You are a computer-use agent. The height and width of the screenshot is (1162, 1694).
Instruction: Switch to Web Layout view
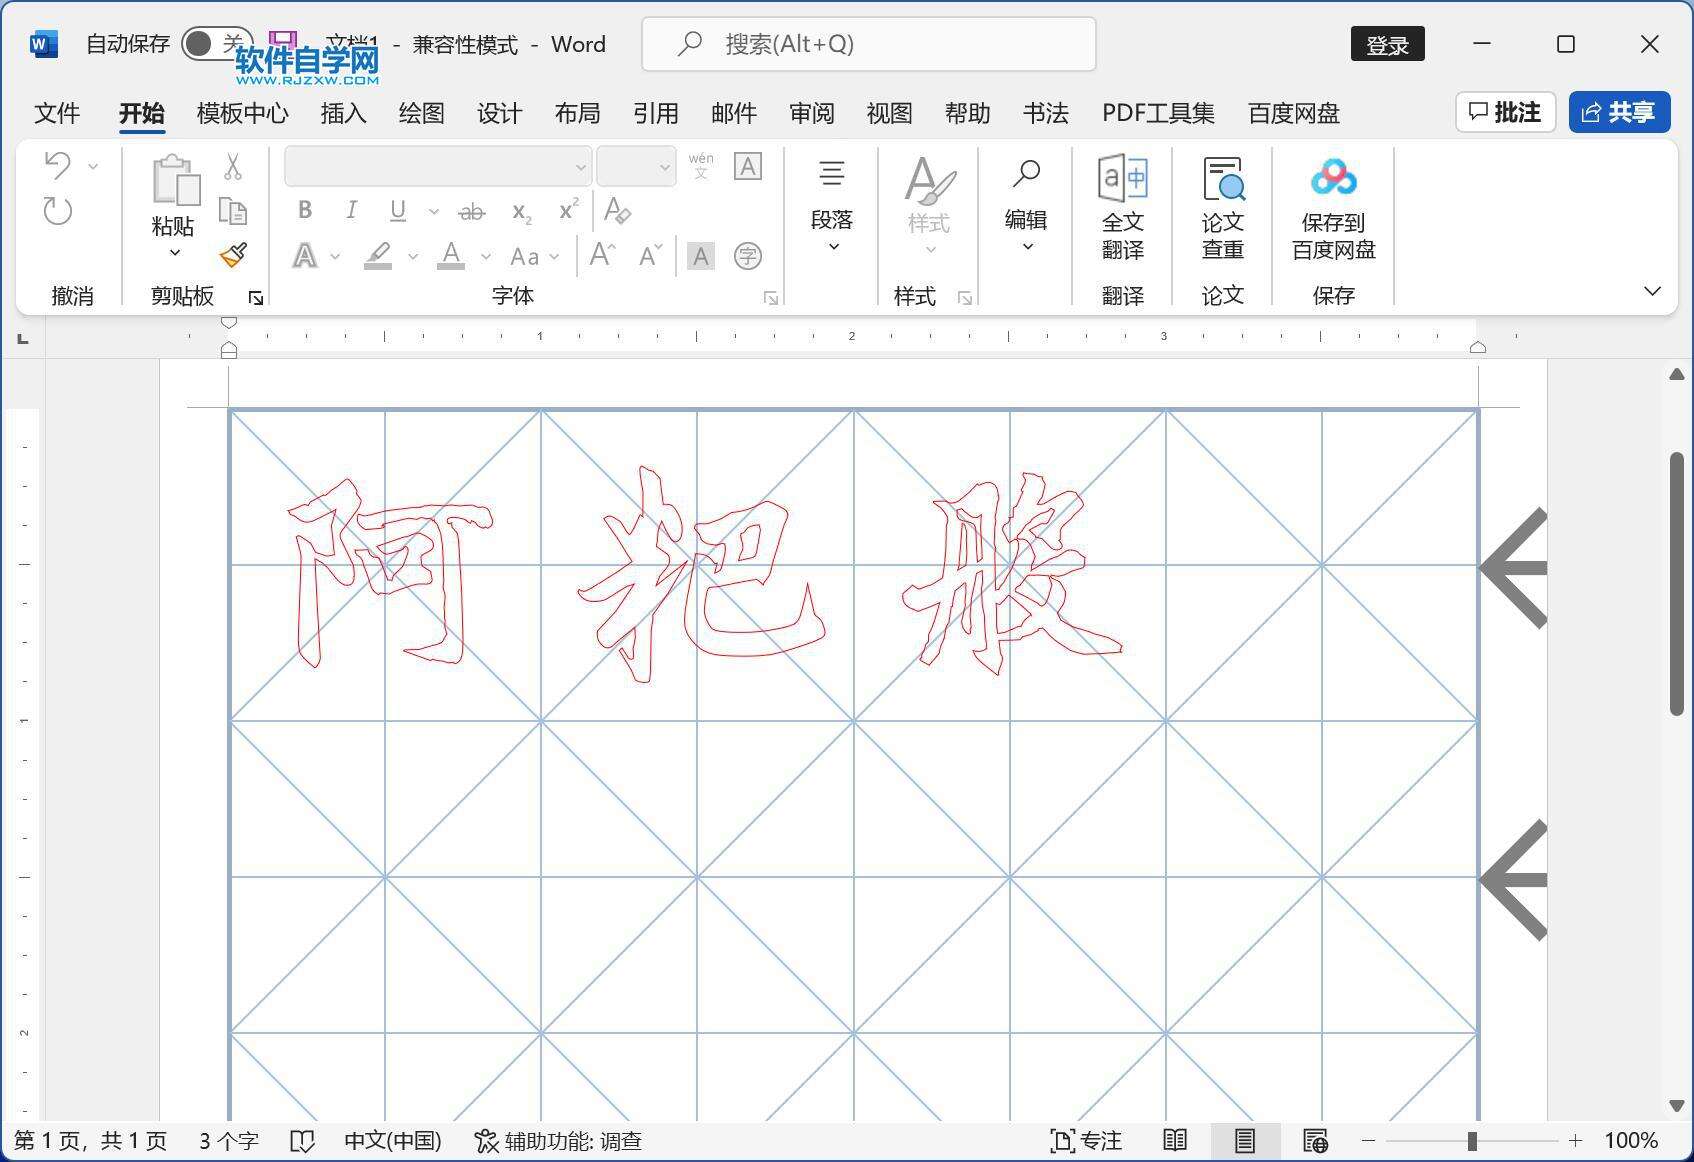click(x=1315, y=1141)
